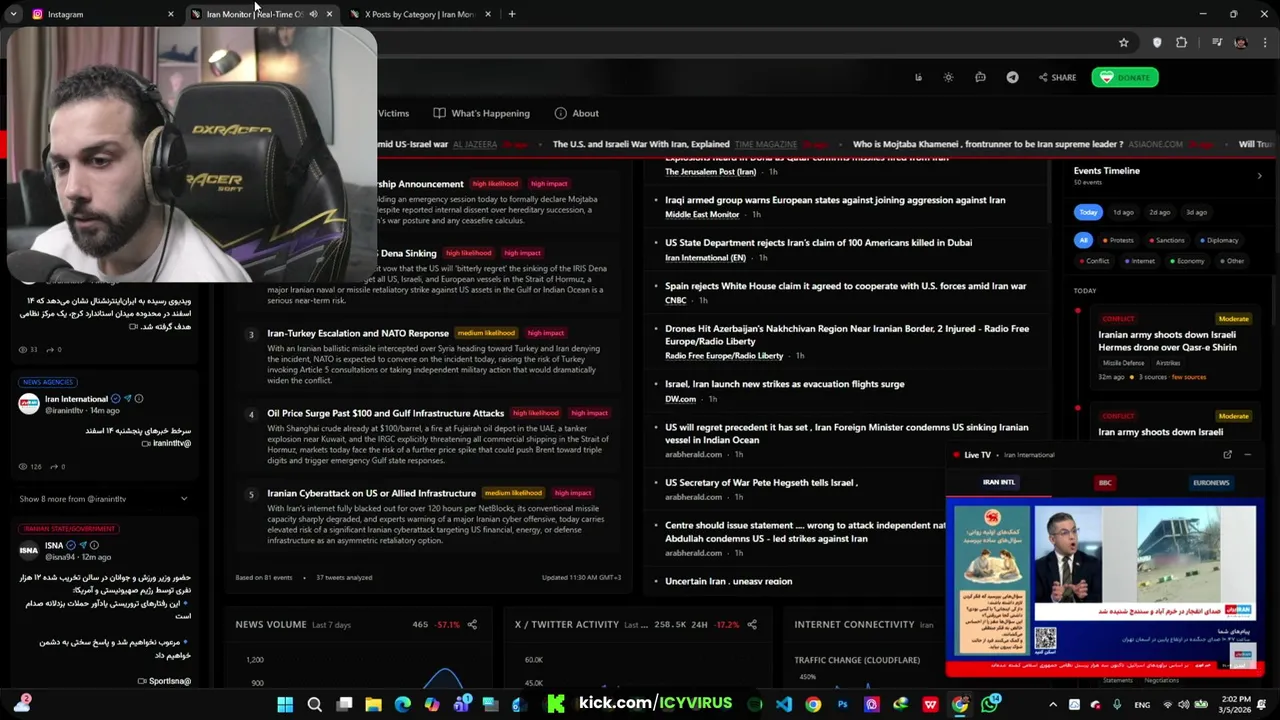Click ticker headline Who is Mojtaba Khamenei
Viewport: 1280px width, 720px height.
[988, 144]
